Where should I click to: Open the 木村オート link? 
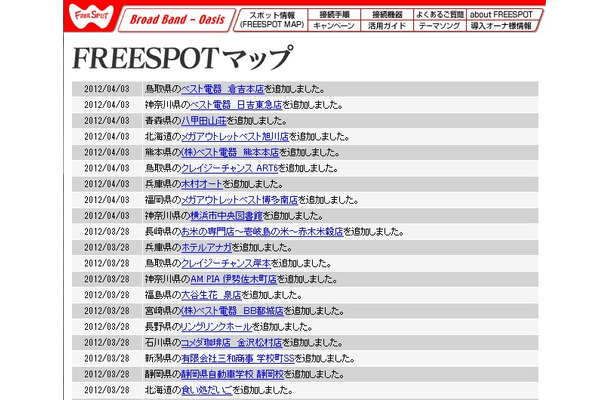202,184
